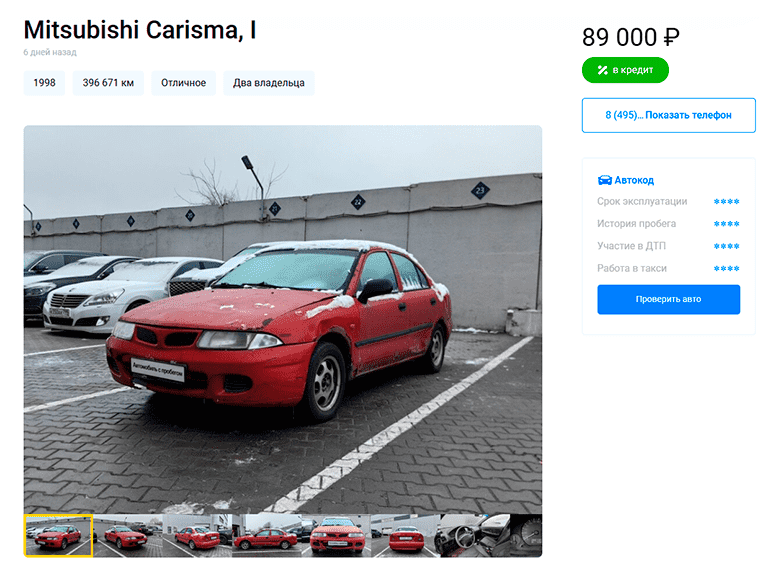780x583 pixels.
Task: Select the 1998 year tag
Action: pos(44,83)
